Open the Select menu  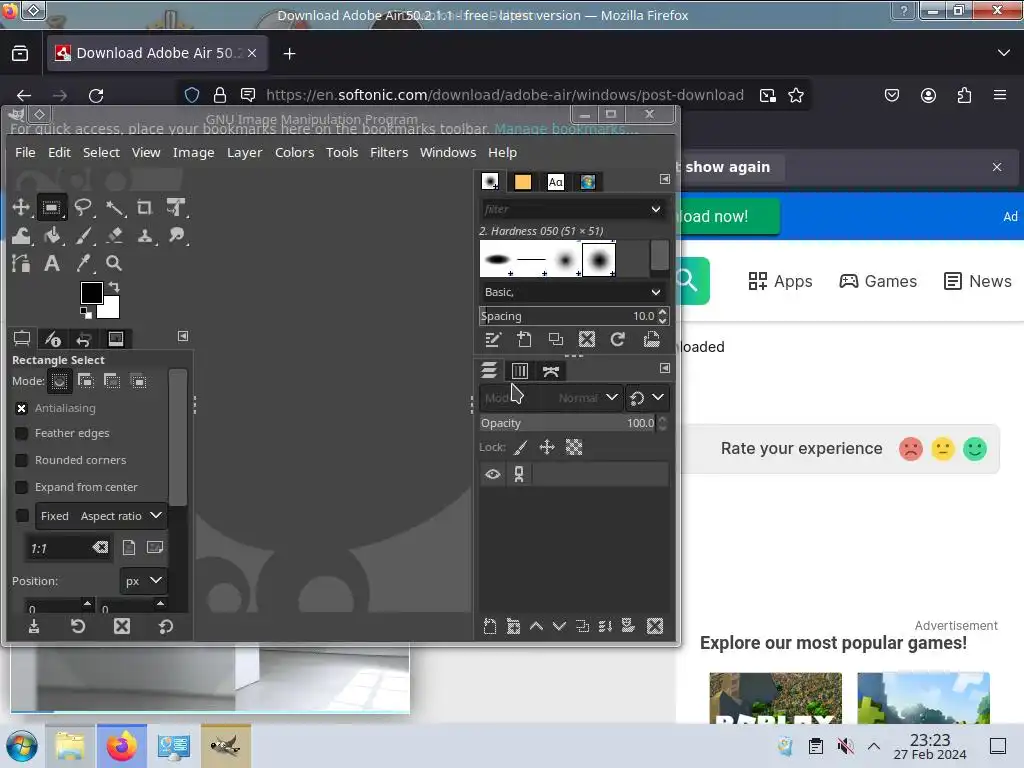tap(101, 152)
